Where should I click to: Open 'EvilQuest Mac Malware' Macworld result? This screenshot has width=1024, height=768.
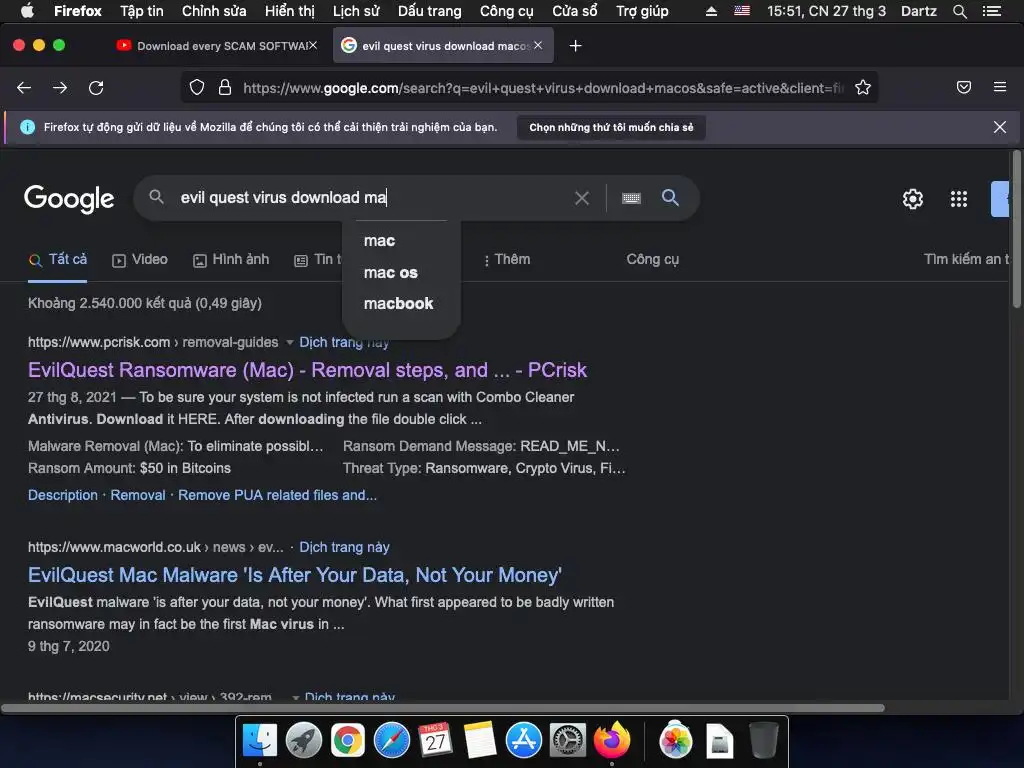tap(295, 575)
